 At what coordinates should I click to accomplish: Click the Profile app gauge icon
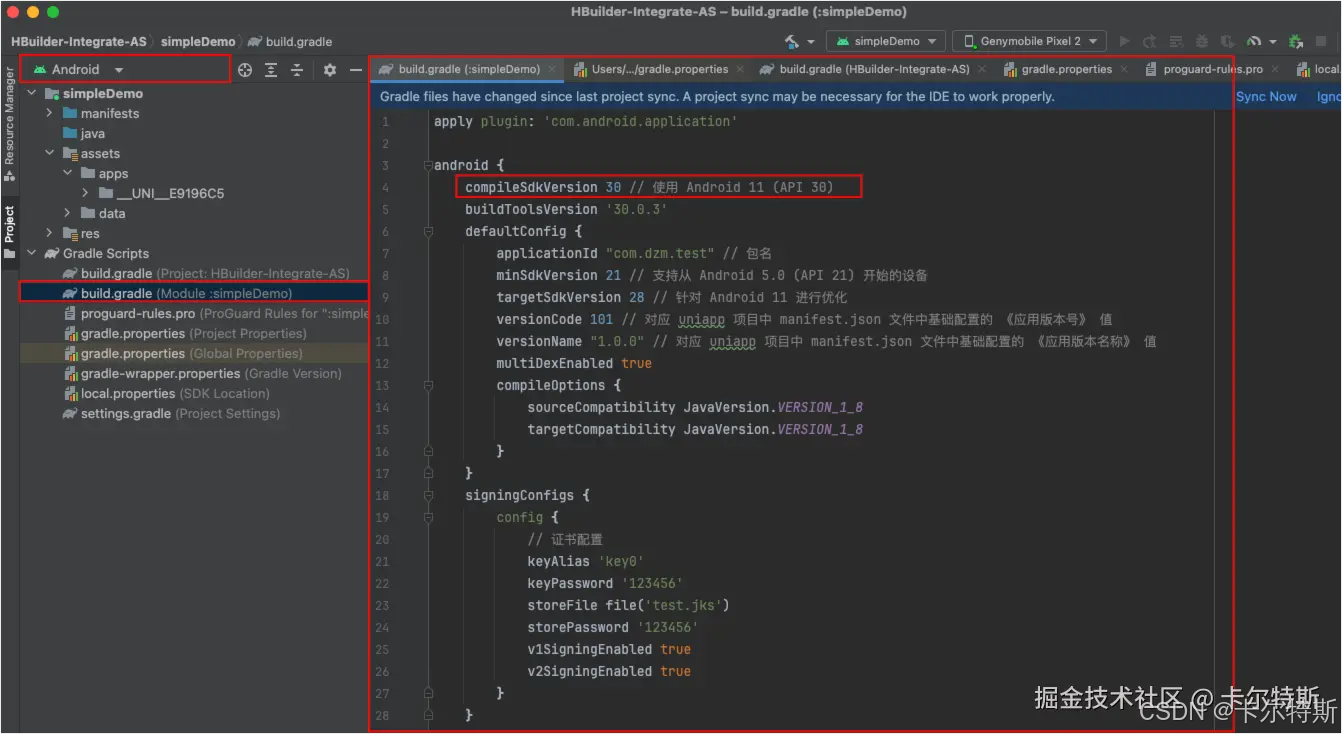pyautogui.click(x=1254, y=41)
